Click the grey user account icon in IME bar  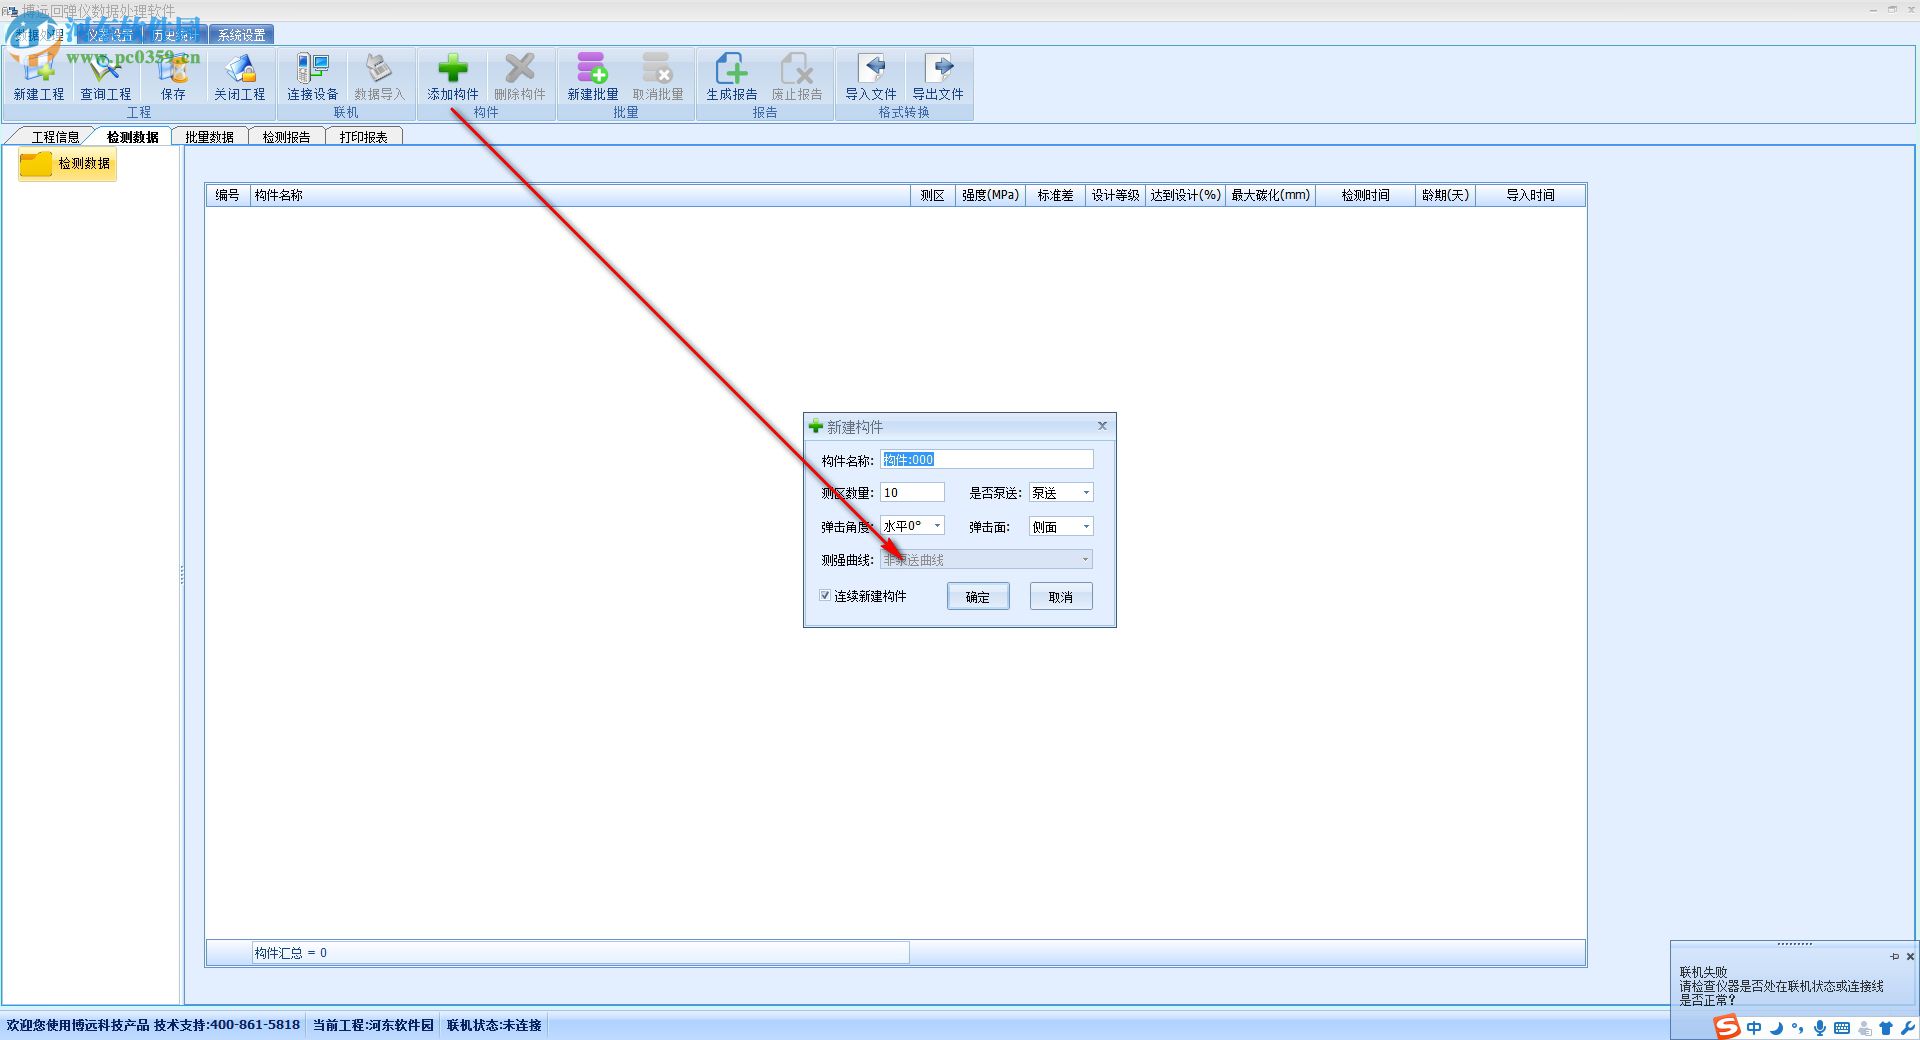(x=1865, y=1028)
